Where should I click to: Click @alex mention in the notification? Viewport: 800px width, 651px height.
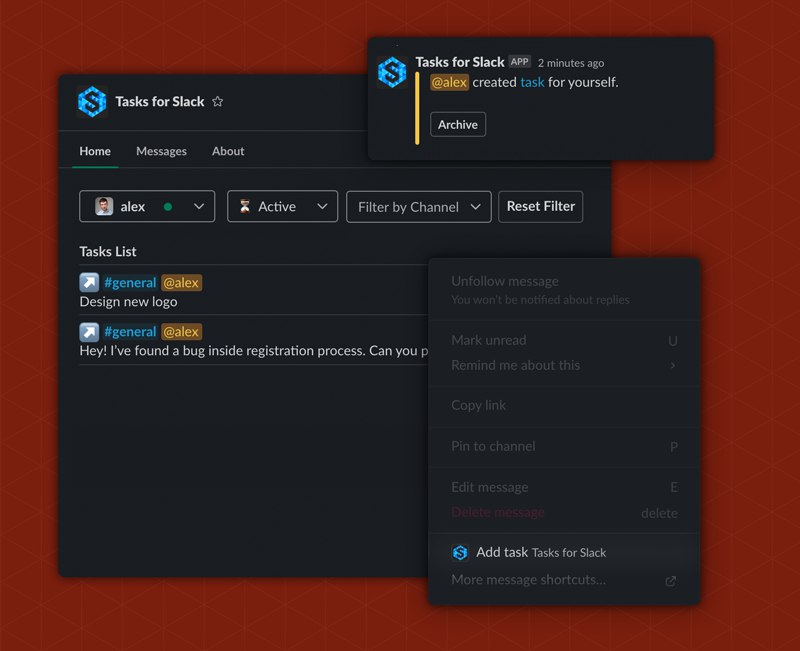click(449, 82)
